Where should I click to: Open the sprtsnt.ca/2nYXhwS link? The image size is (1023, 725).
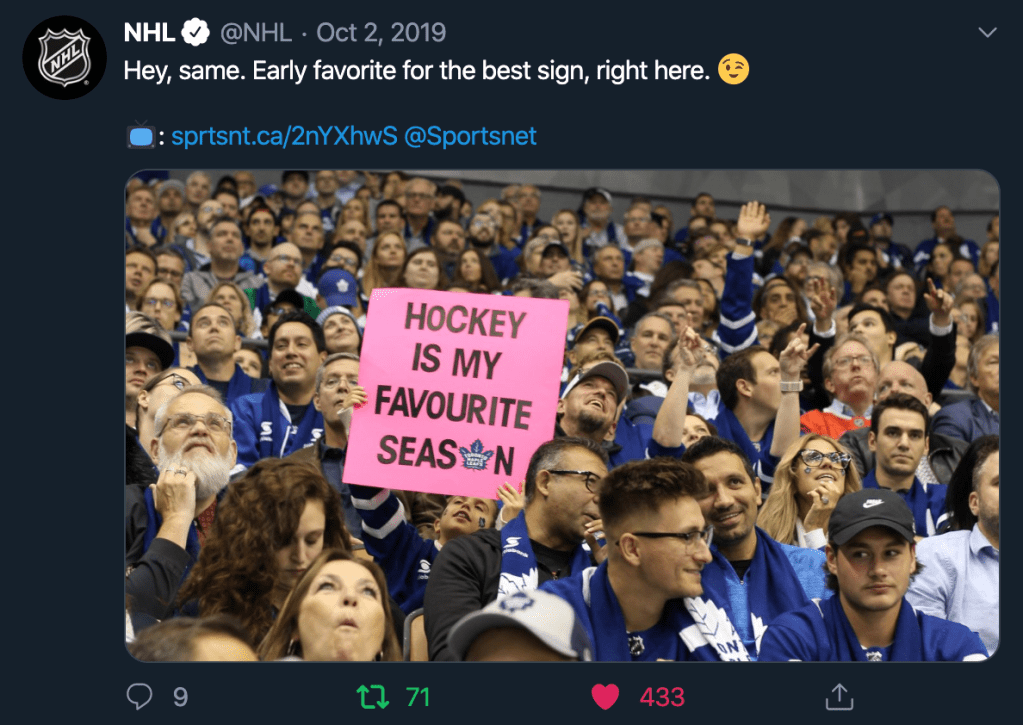tap(283, 136)
